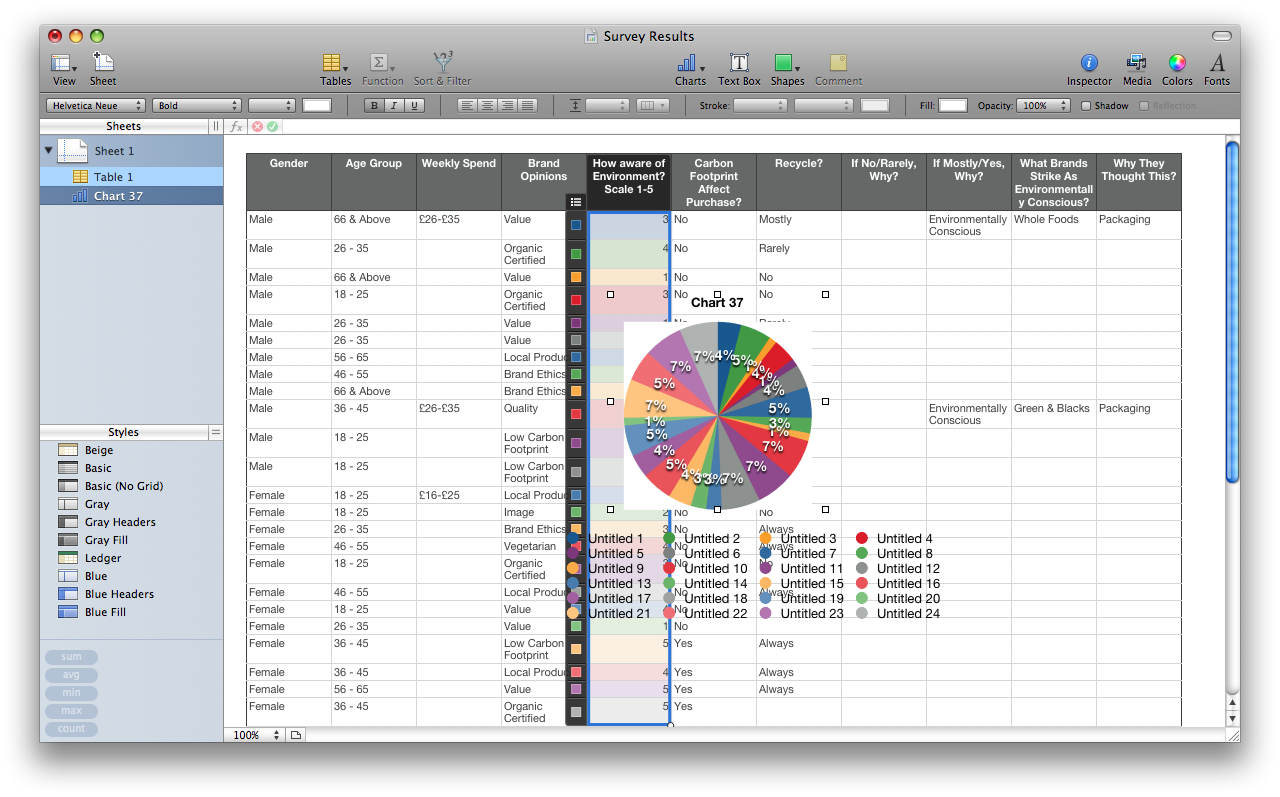Click the Chart 37 title on the chart
This screenshot has width=1280, height=797.
[x=717, y=302]
